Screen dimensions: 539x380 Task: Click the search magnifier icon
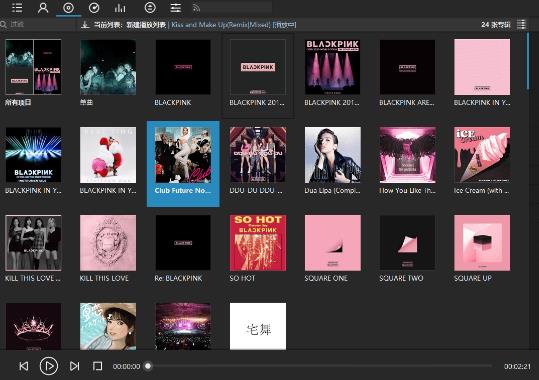pyautogui.click(x=4, y=24)
